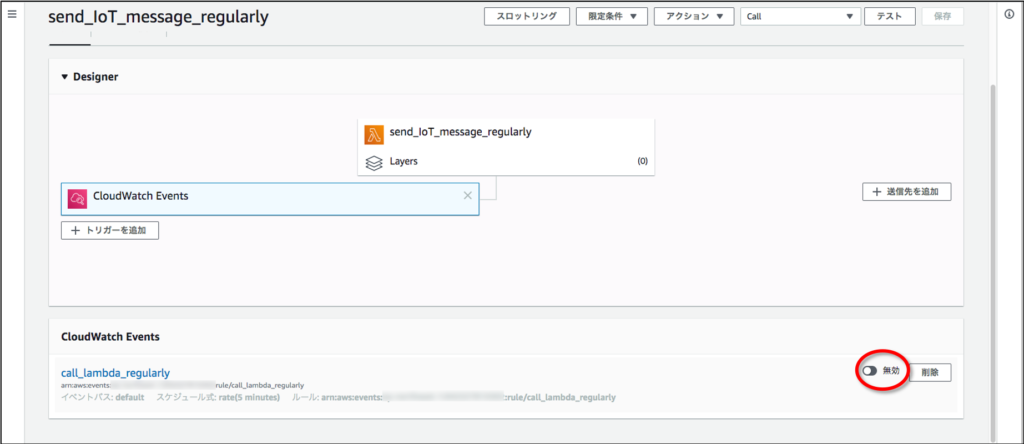Click the 保存 button
The image size is (1024, 444).
point(942,17)
